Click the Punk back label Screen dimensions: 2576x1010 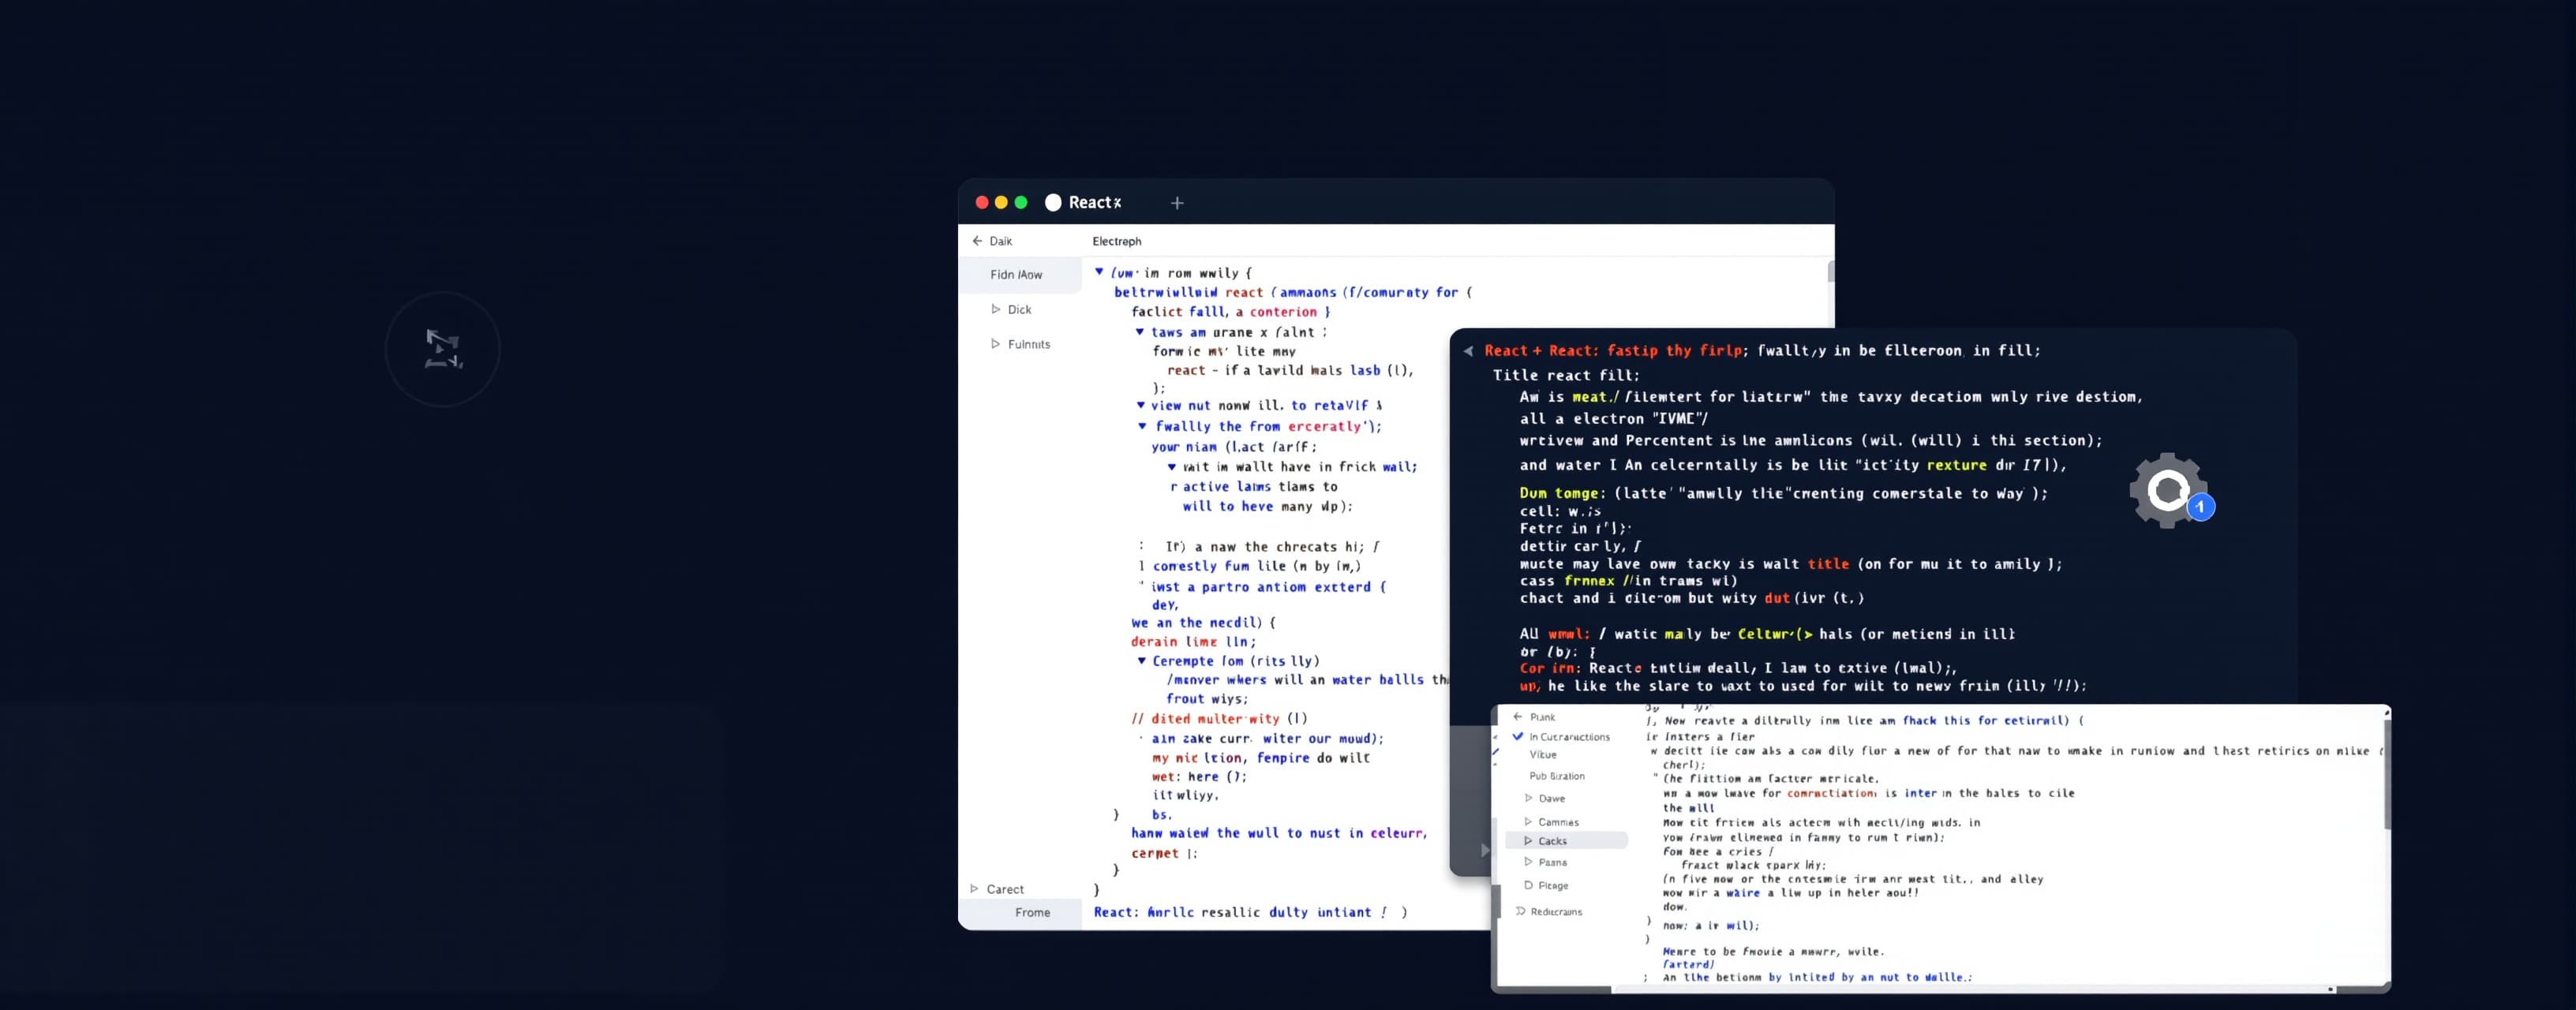[1542, 717]
